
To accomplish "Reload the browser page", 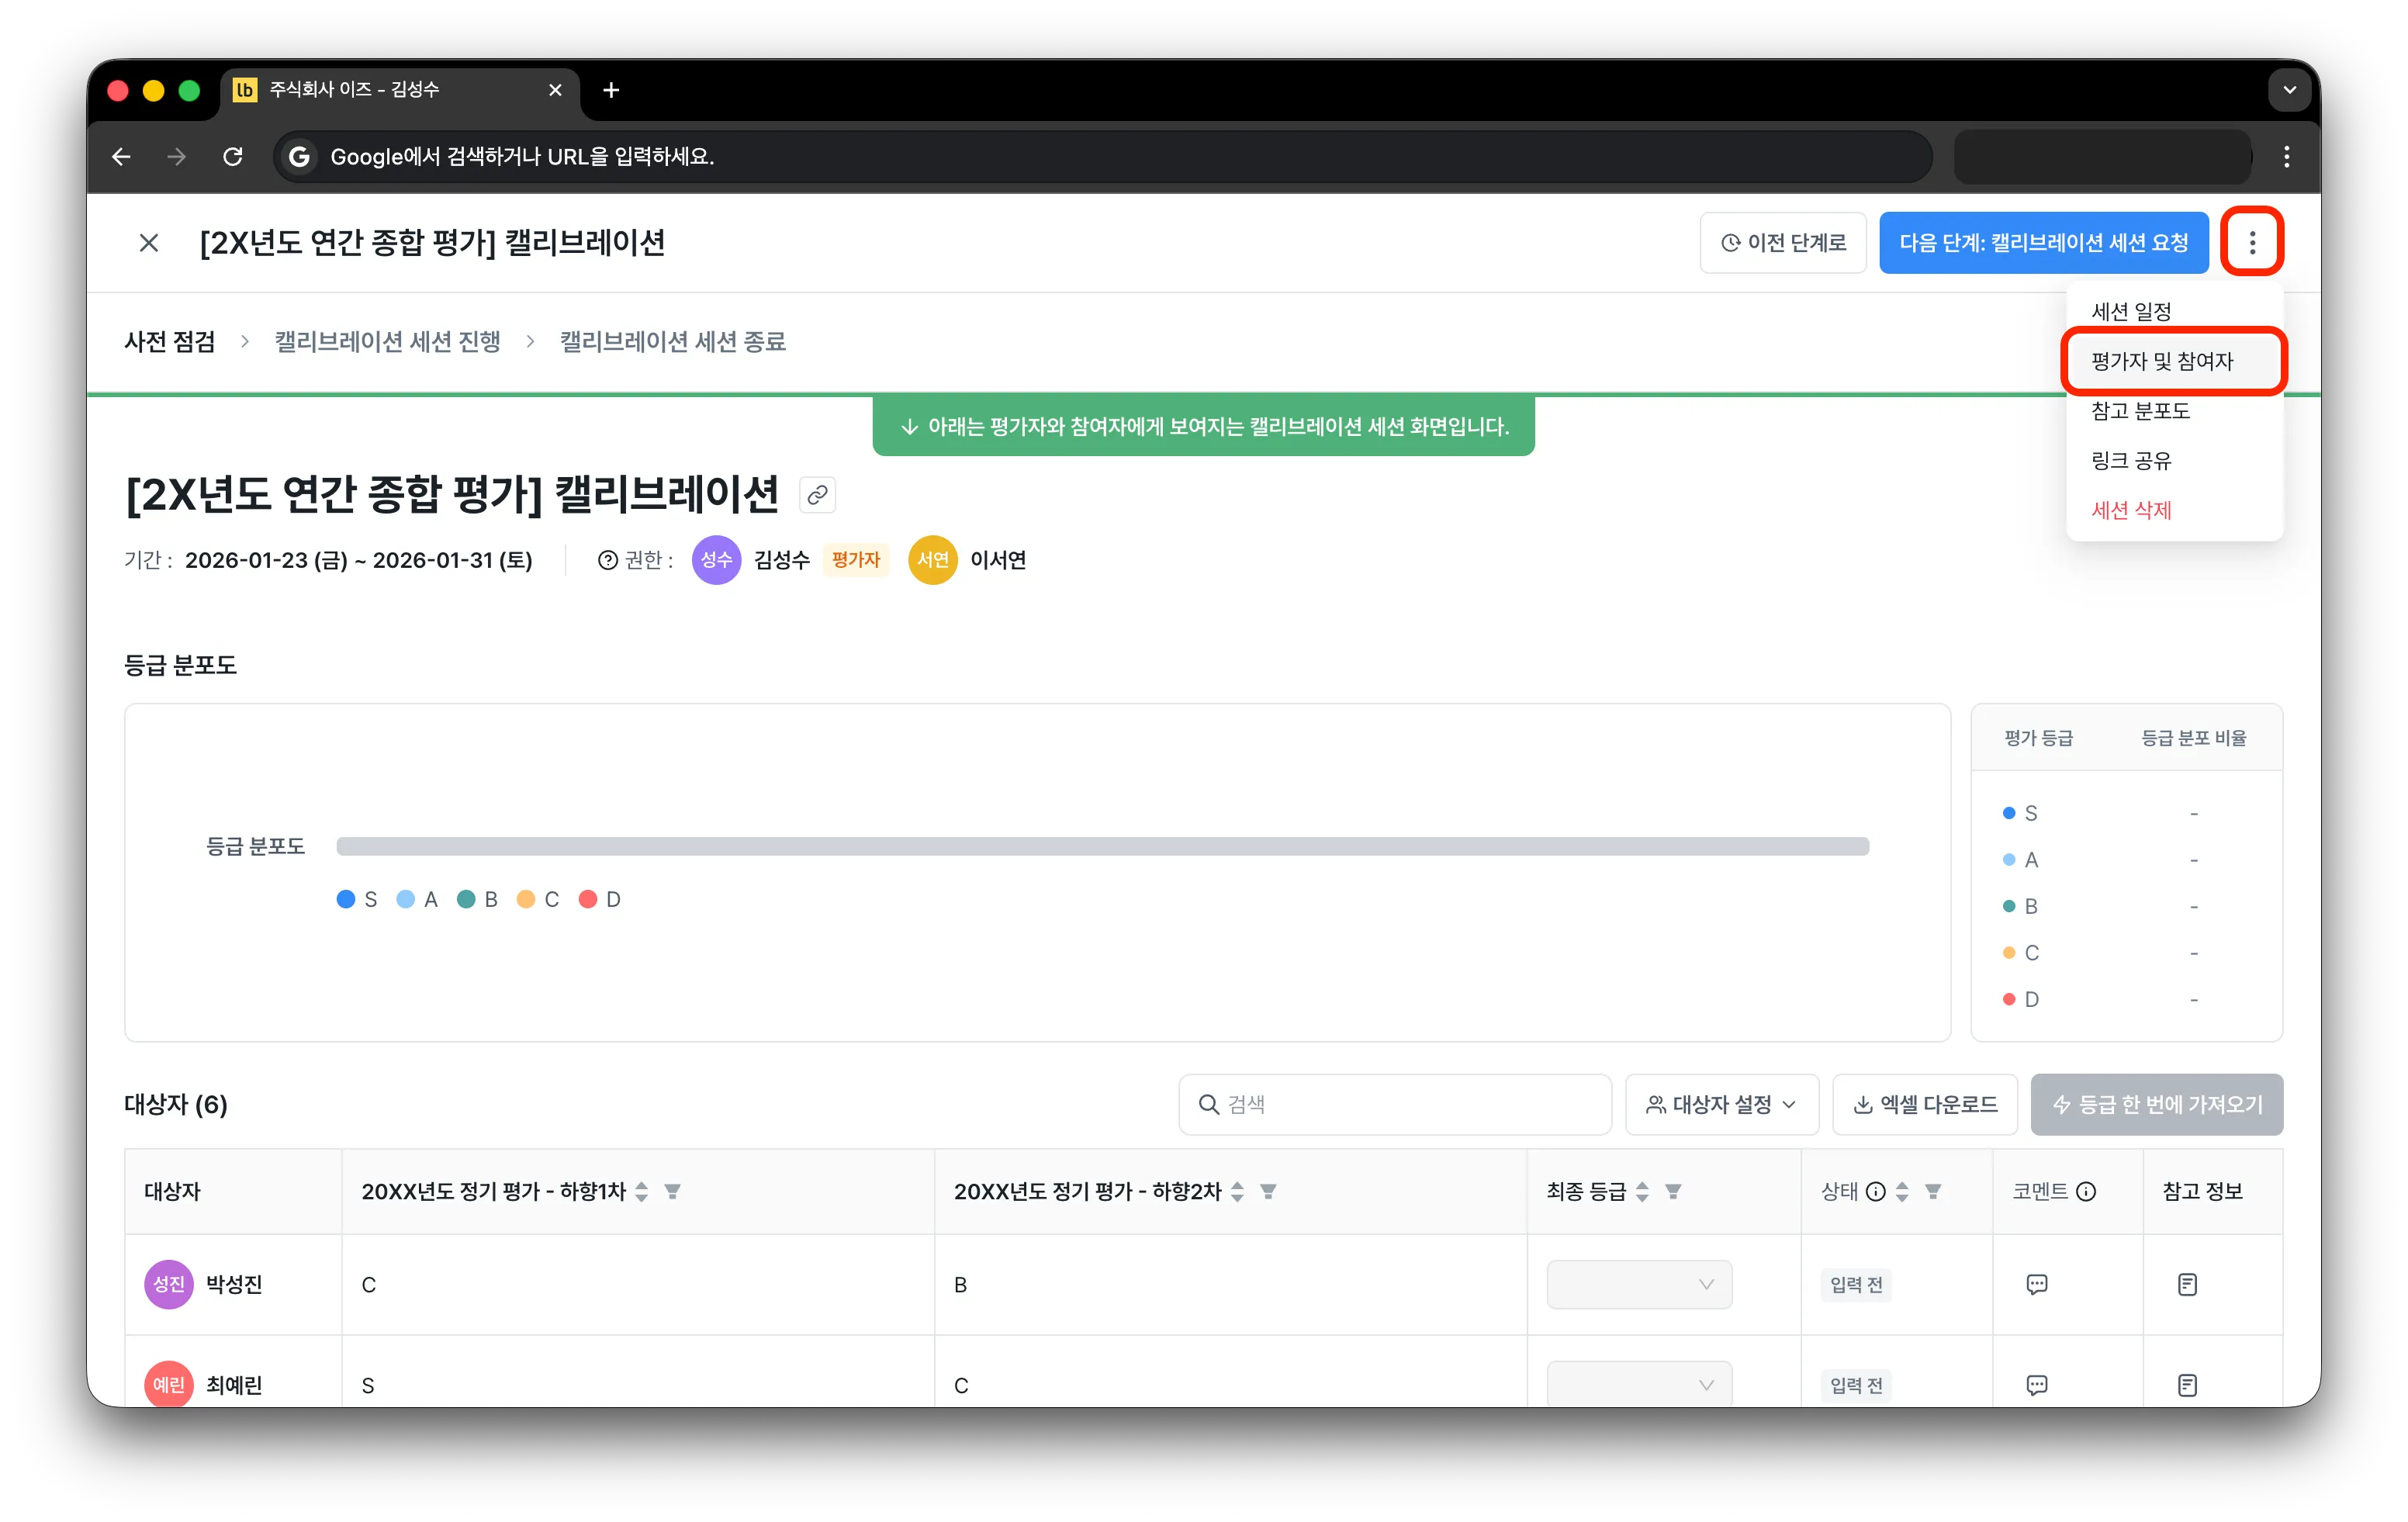I will [x=233, y=156].
